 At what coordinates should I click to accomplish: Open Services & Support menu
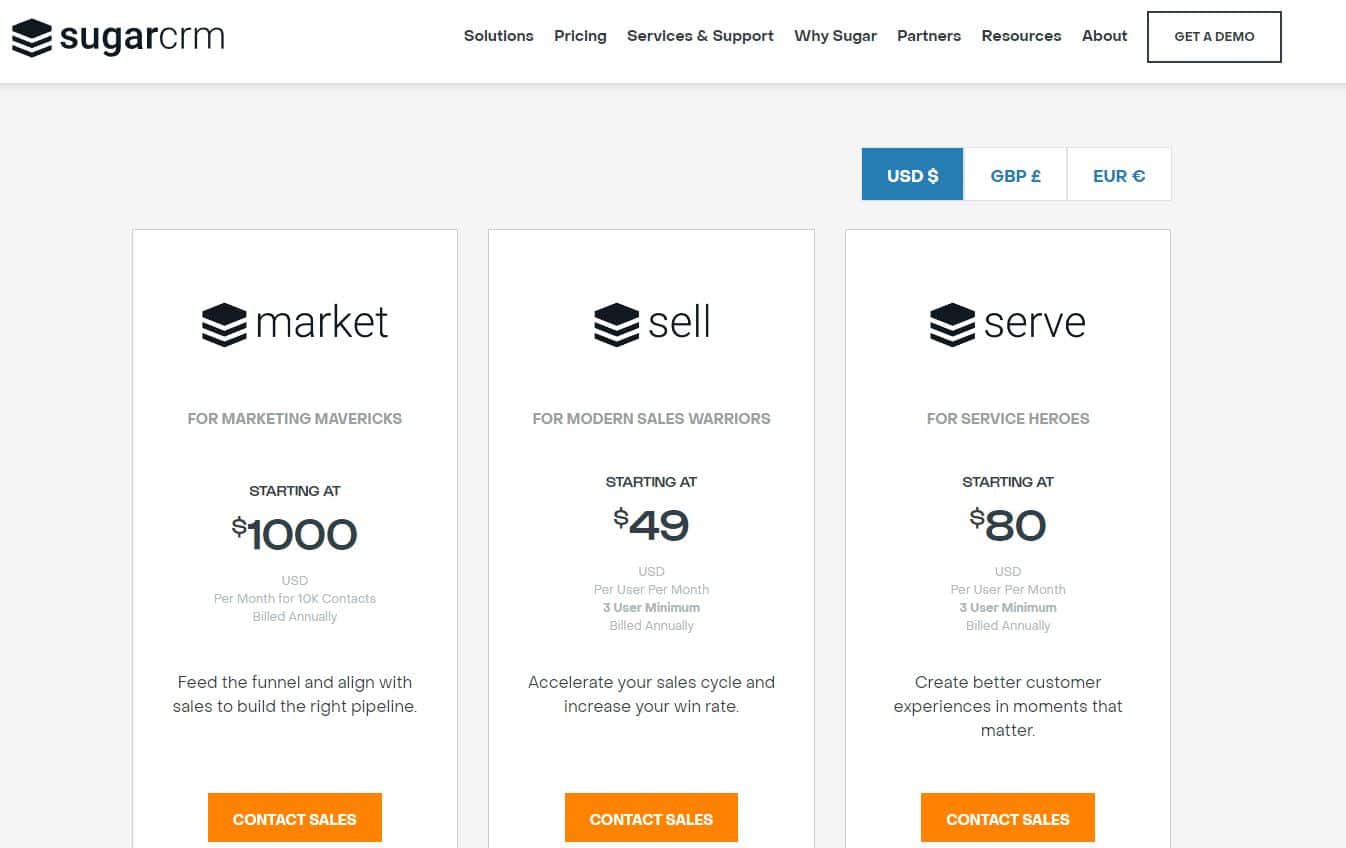[700, 36]
